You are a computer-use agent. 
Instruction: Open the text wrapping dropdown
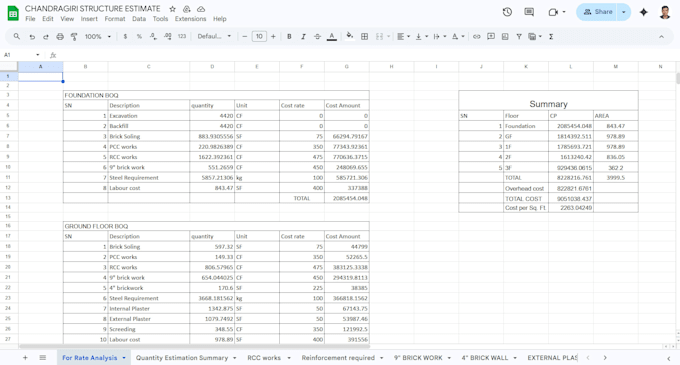[x=440, y=37]
